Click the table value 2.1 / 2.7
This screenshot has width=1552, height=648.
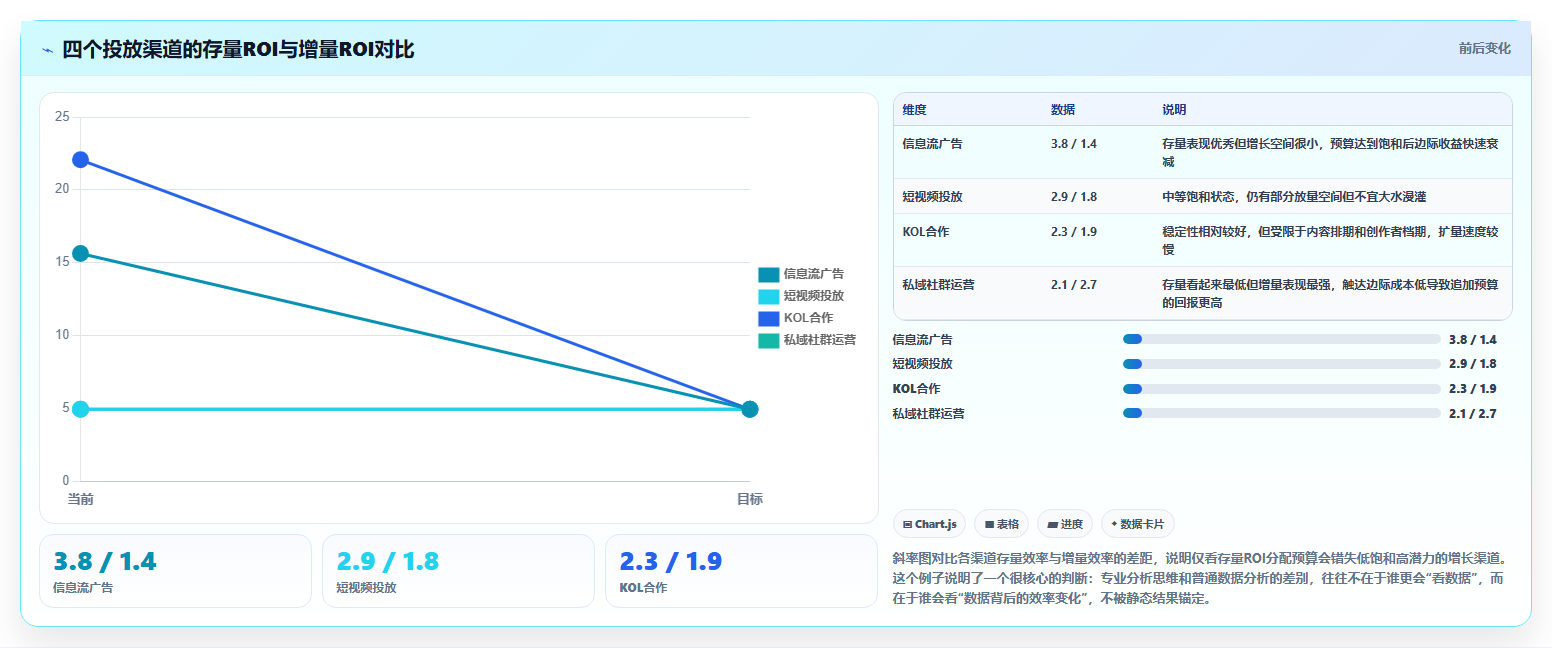click(x=1074, y=285)
